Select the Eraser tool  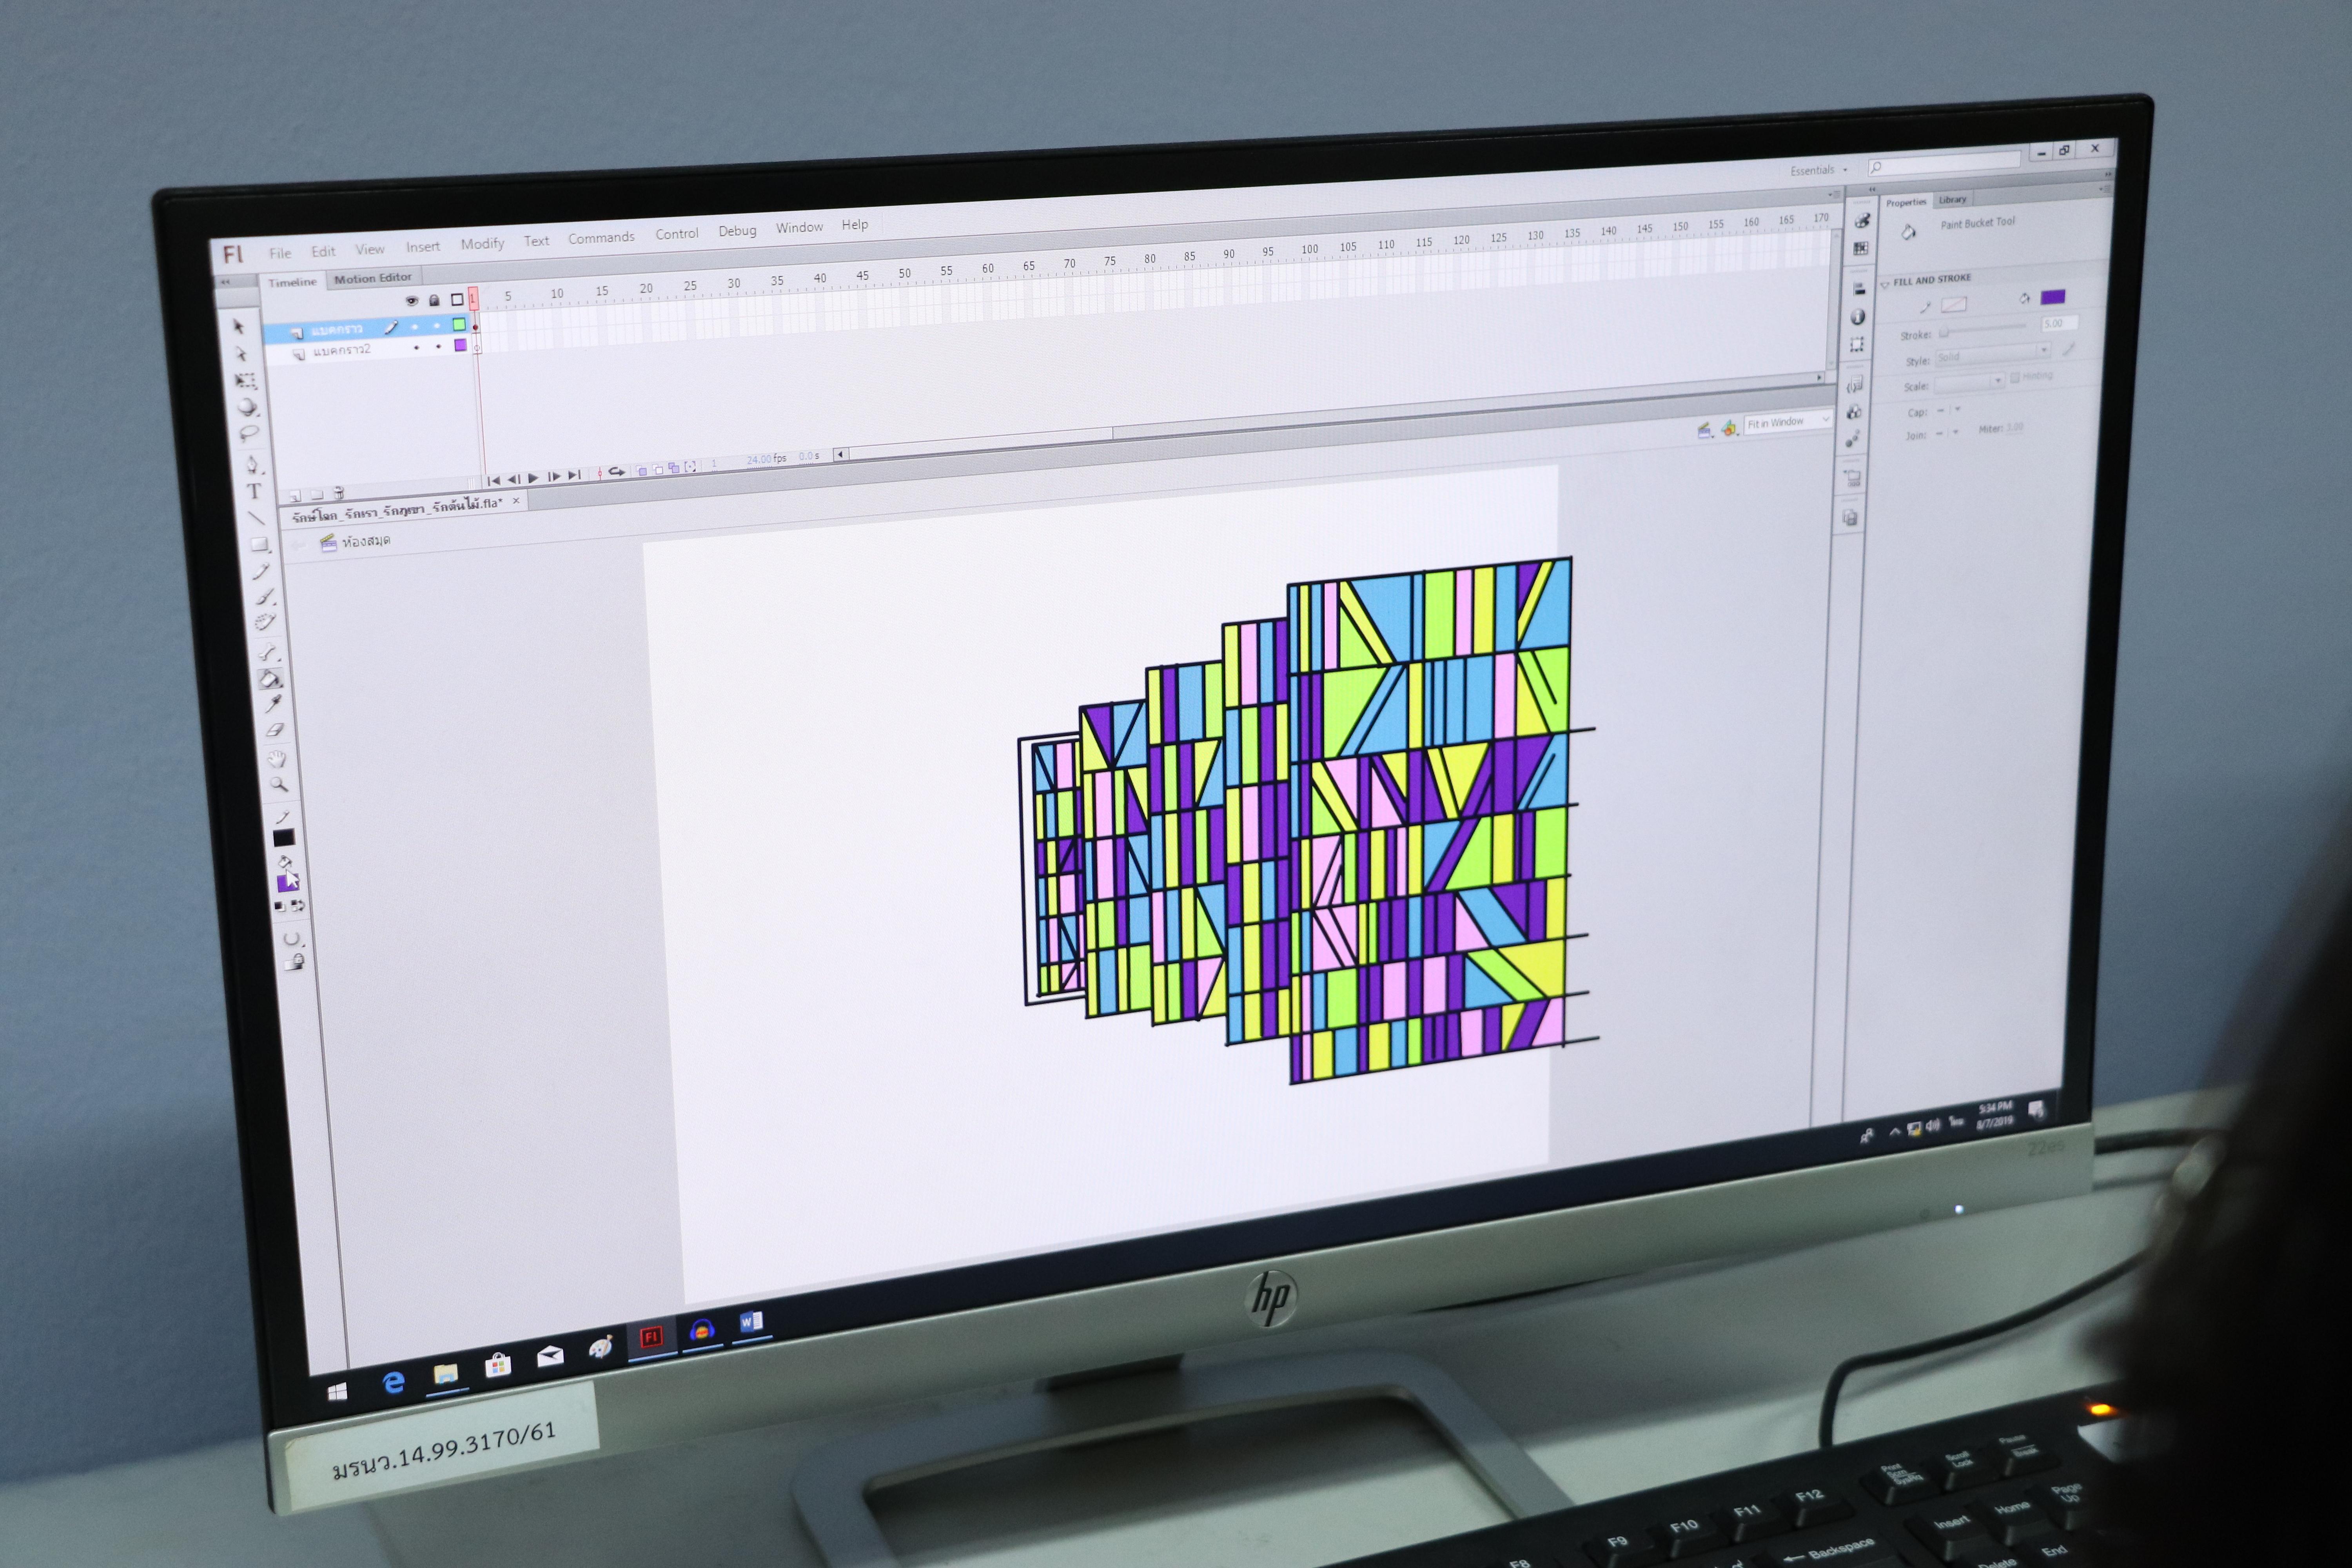[275, 730]
